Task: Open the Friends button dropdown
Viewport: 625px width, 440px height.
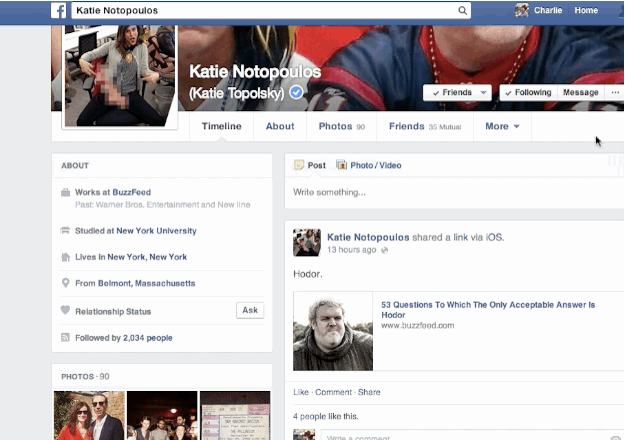Action: (457, 92)
